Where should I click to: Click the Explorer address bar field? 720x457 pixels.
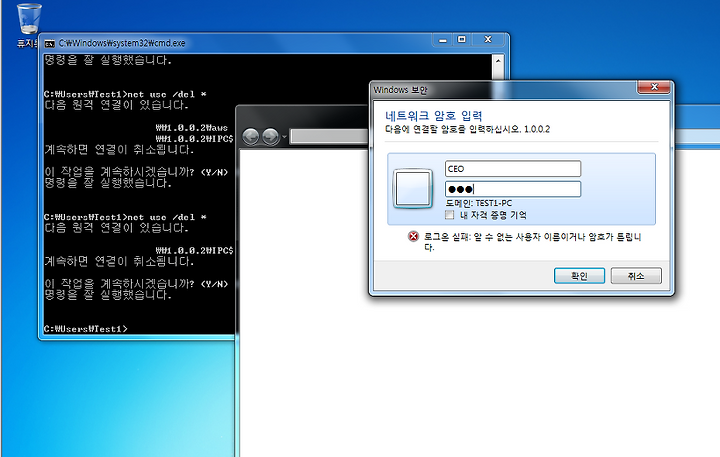click(x=329, y=136)
